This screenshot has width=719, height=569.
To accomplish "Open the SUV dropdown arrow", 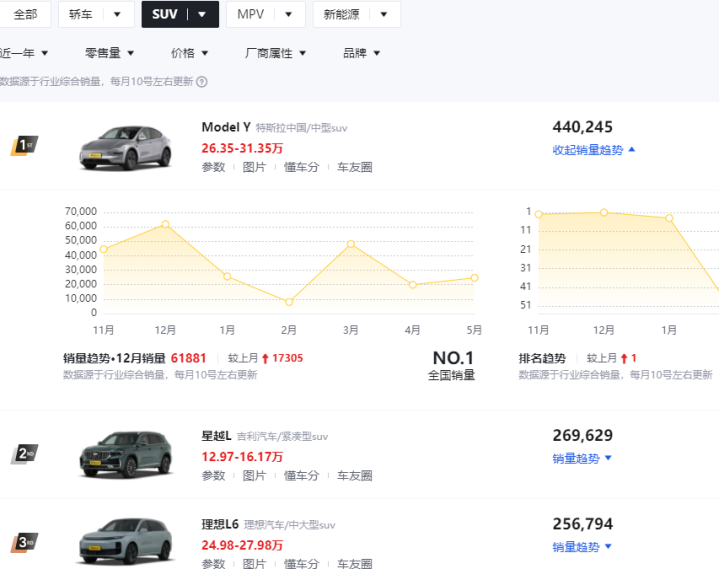I will point(202,15).
